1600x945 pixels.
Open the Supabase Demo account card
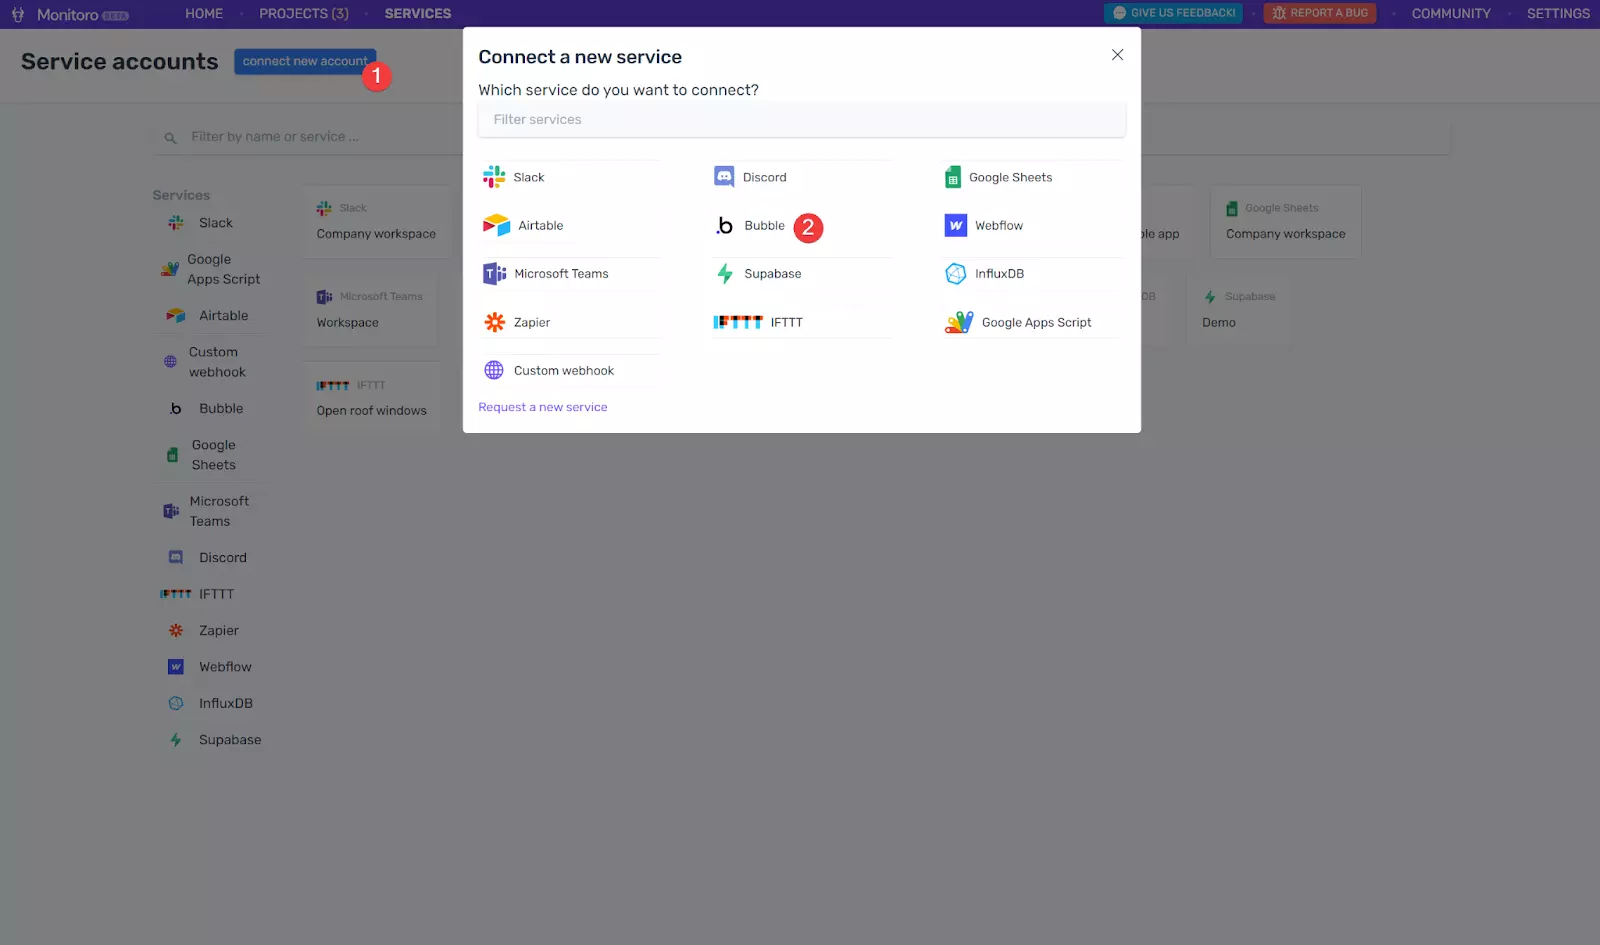(1239, 310)
